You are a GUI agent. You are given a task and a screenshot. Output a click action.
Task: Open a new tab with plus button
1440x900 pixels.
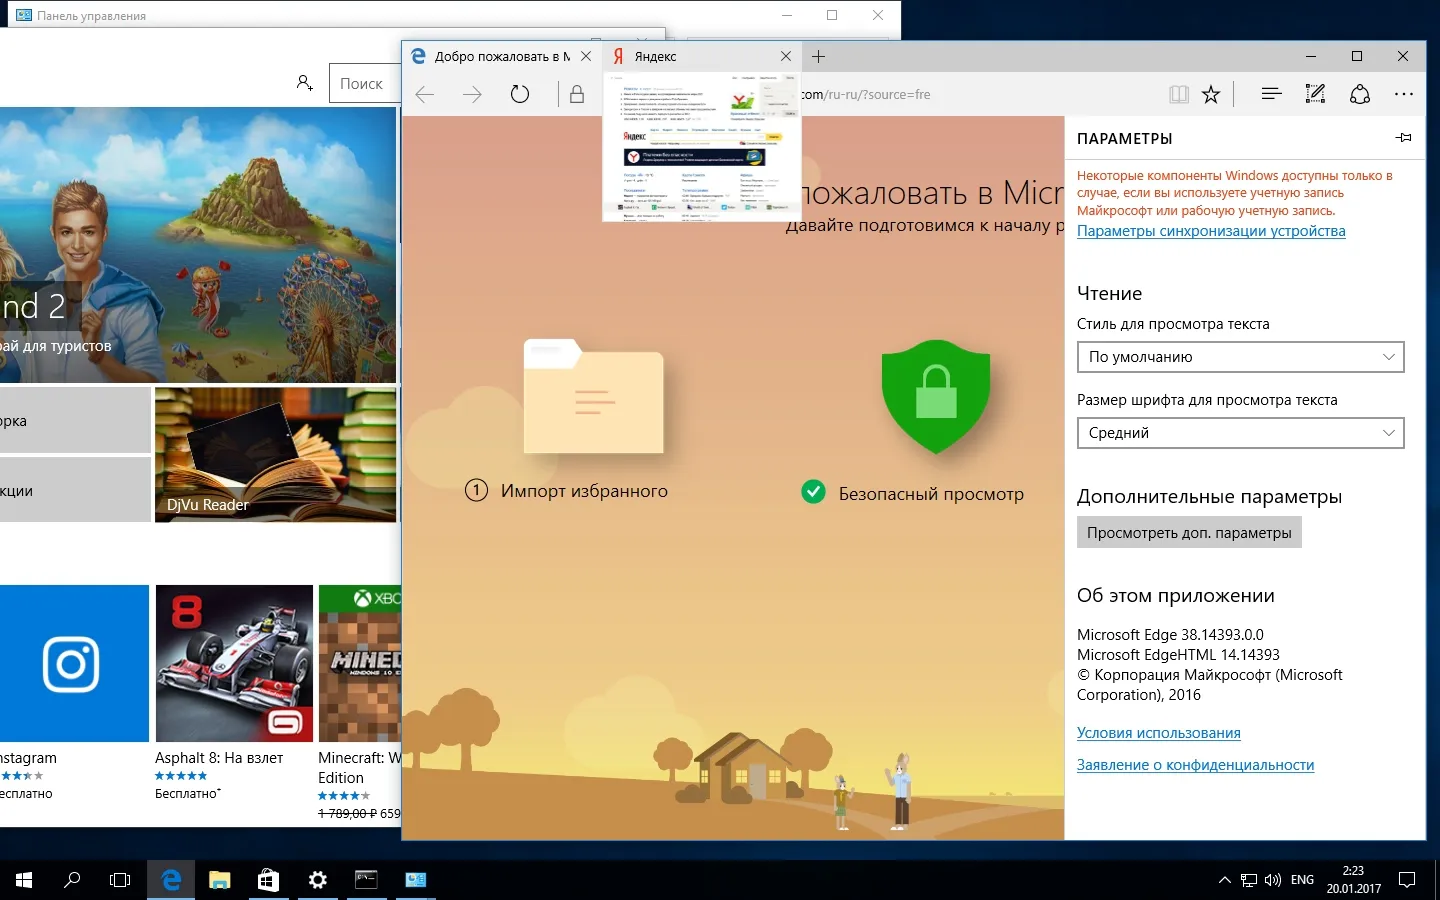click(x=818, y=56)
